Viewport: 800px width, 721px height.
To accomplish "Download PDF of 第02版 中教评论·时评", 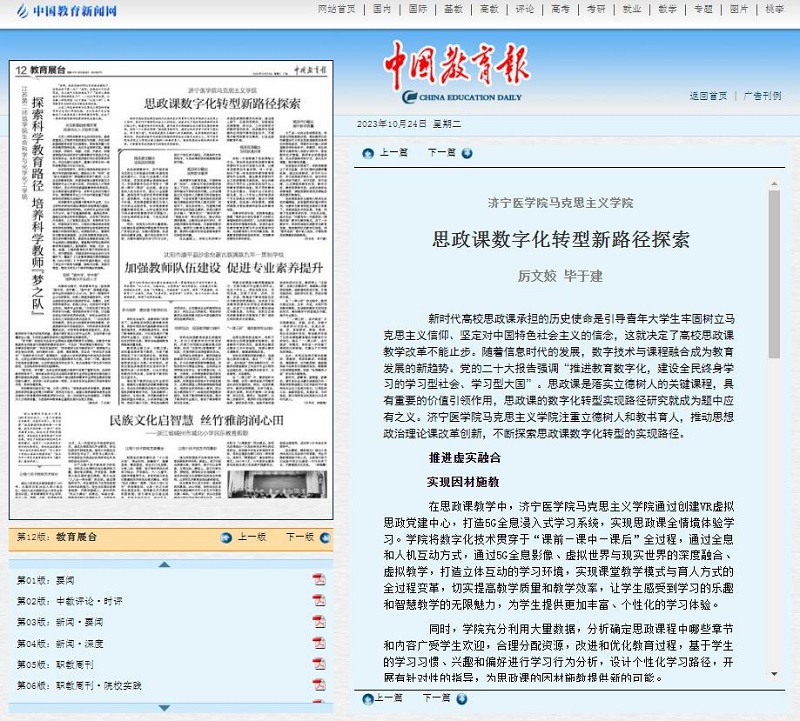I will pyautogui.click(x=319, y=600).
